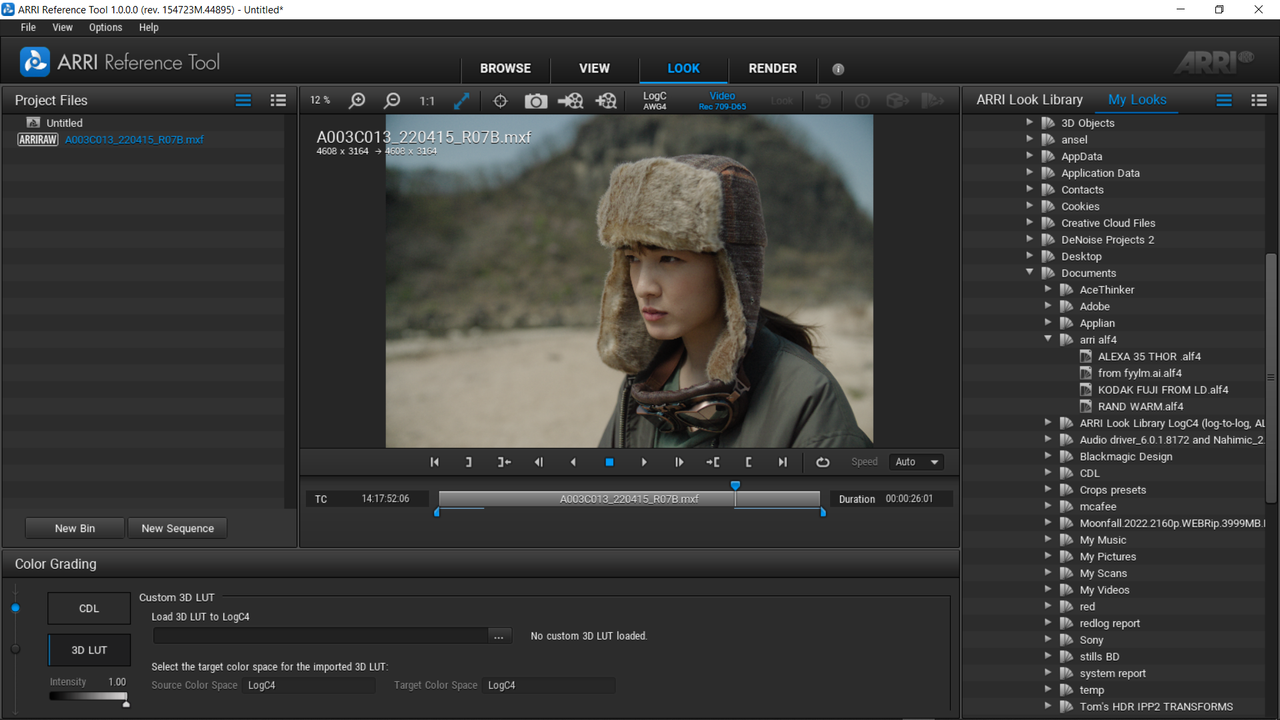Screen dimensions: 1280x720
Task: Move the blue timeline playhead marker
Action: click(x=735, y=485)
